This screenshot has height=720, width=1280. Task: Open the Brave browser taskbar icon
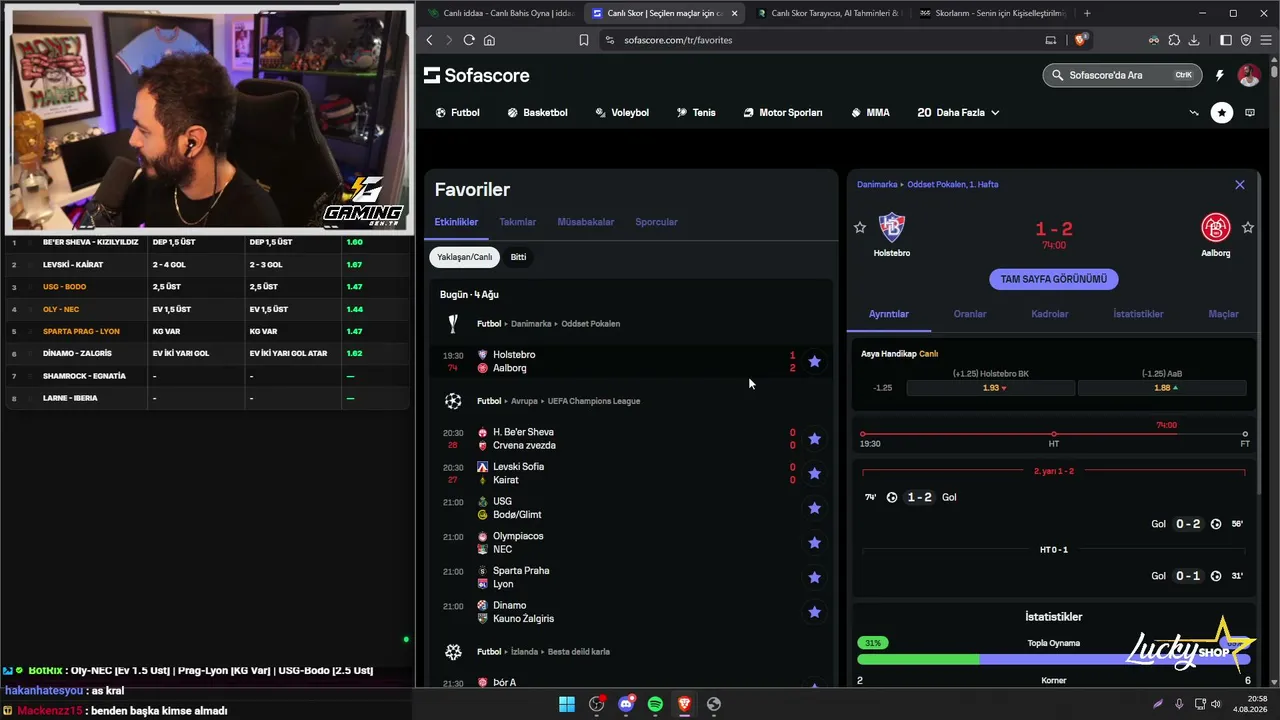(x=684, y=704)
